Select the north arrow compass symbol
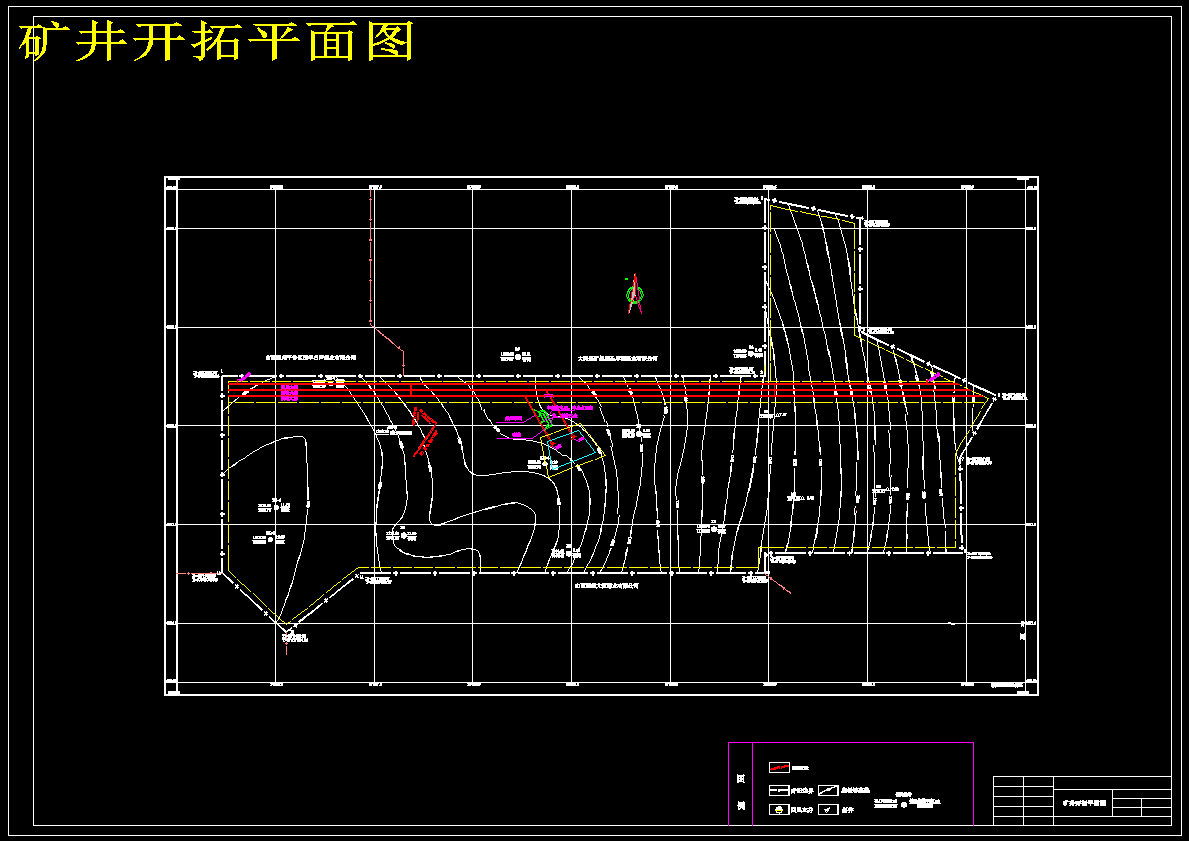1189x841 pixels. (635, 293)
